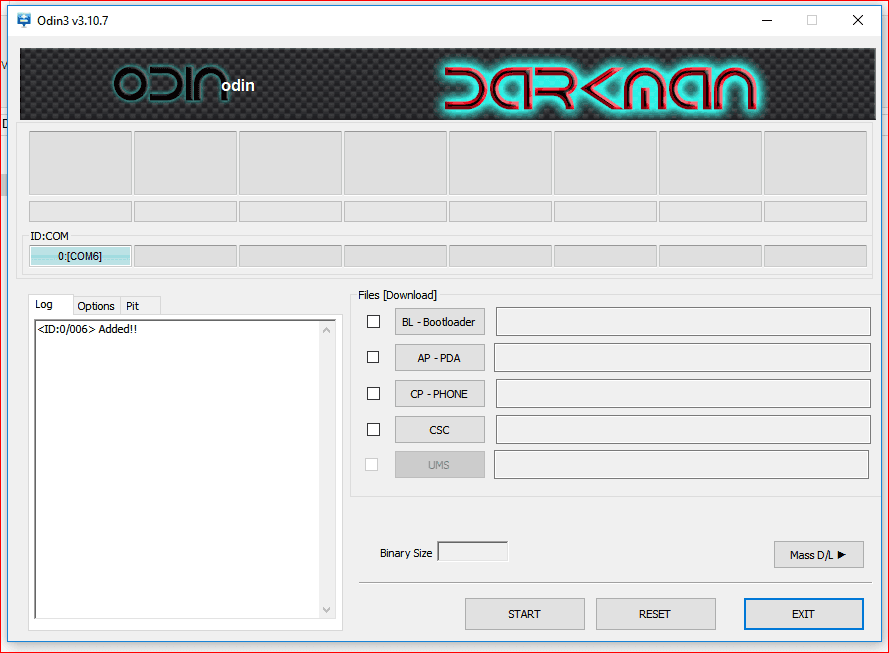Click the CP - PHONE file path field
Viewport: 889px width, 653px height.
(683, 393)
